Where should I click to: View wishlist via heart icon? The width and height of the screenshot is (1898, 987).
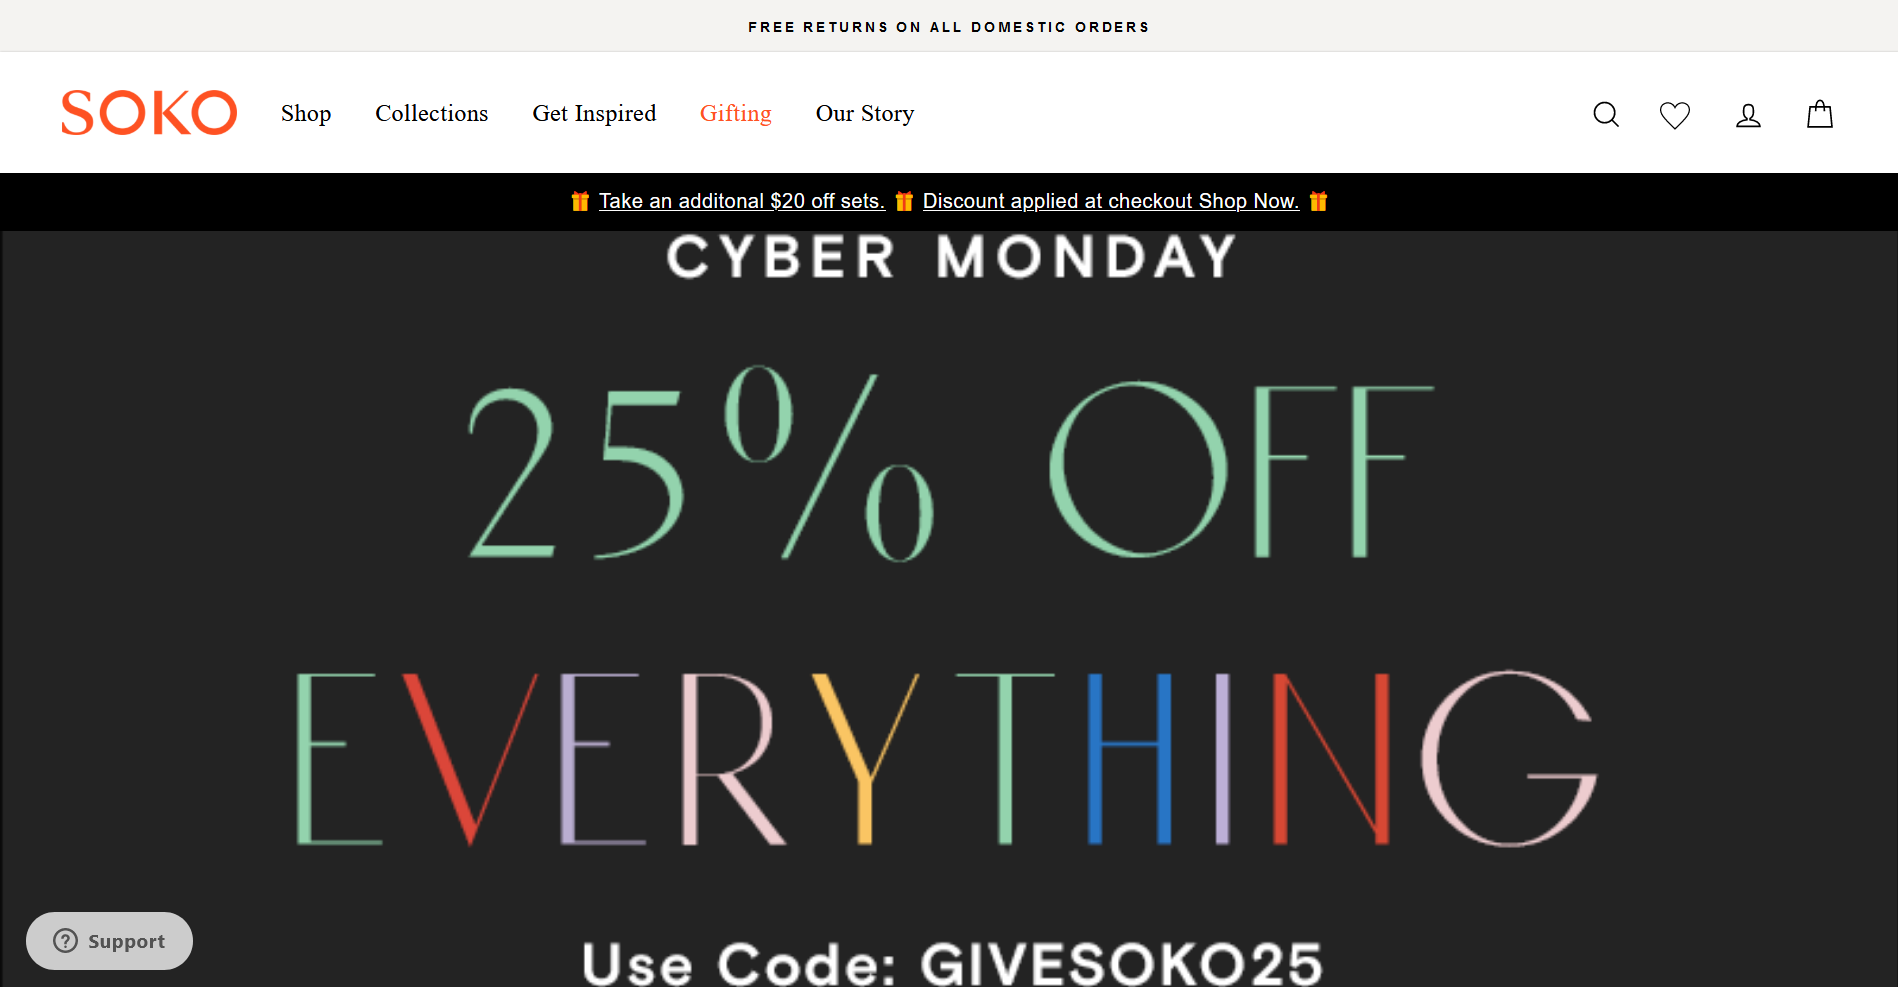[x=1675, y=115]
